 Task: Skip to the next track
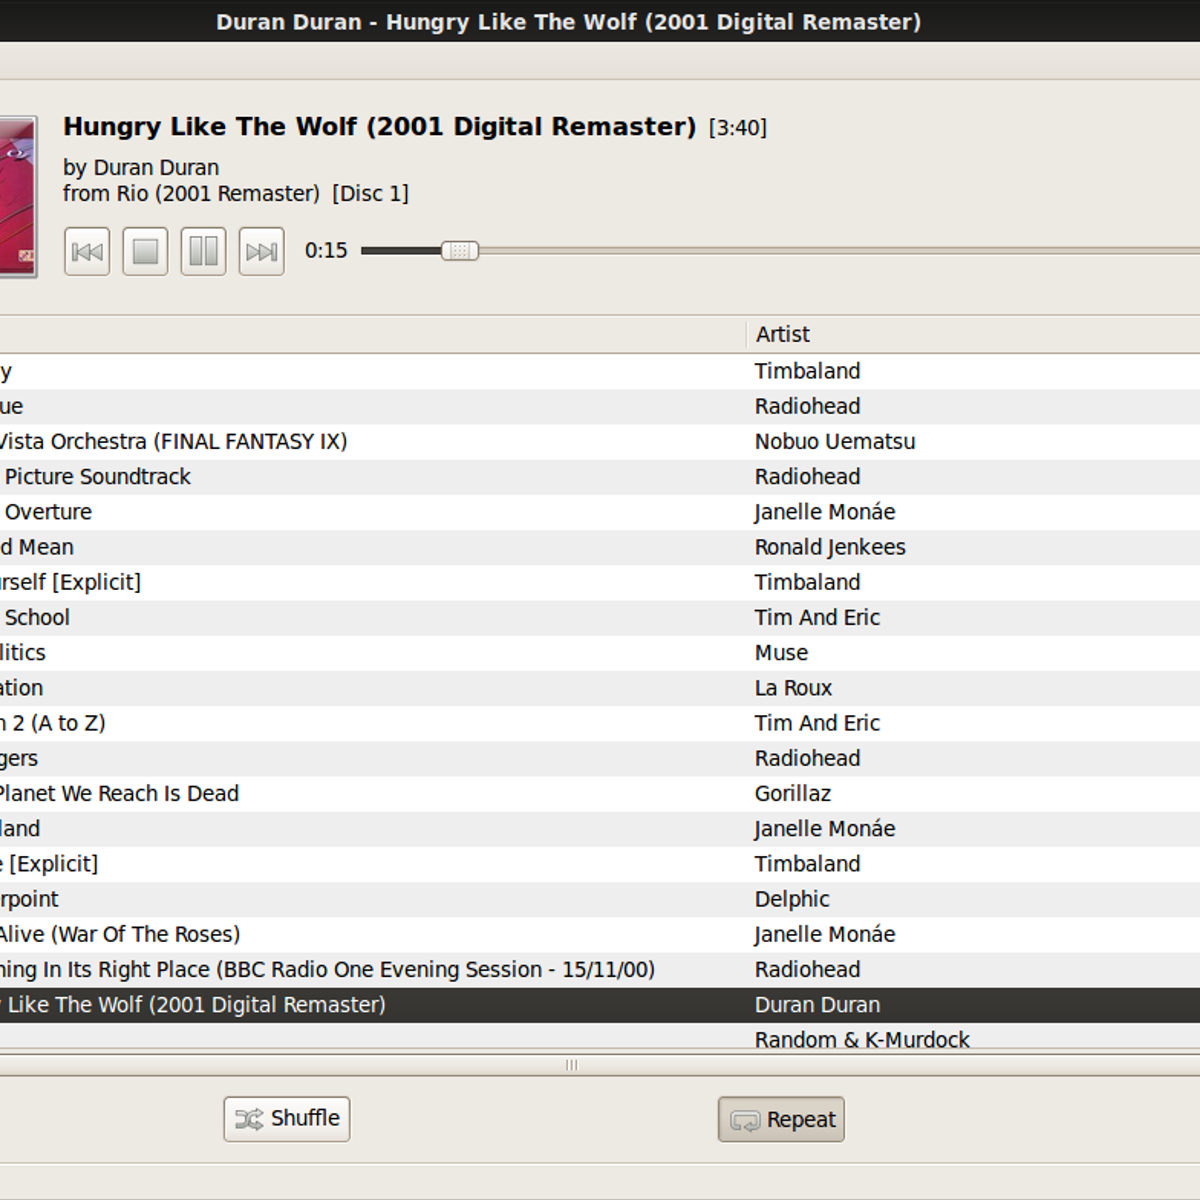262,251
